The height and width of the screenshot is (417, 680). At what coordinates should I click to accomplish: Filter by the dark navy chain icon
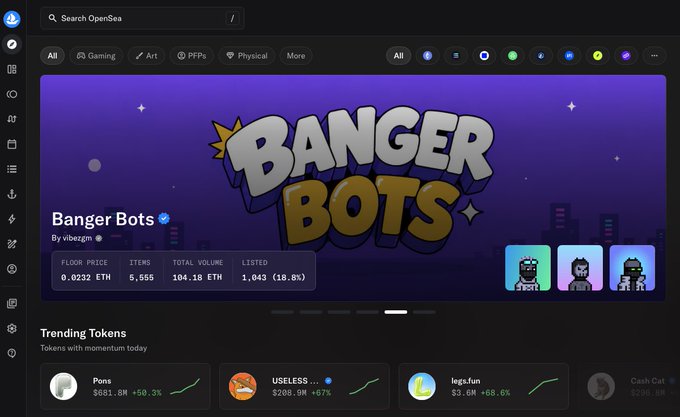tap(541, 55)
